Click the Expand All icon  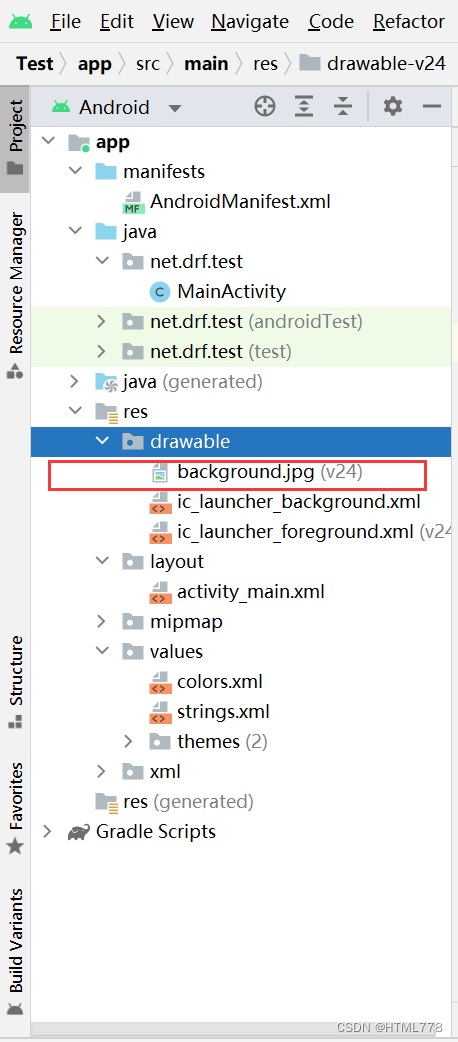(x=304, y=106)
